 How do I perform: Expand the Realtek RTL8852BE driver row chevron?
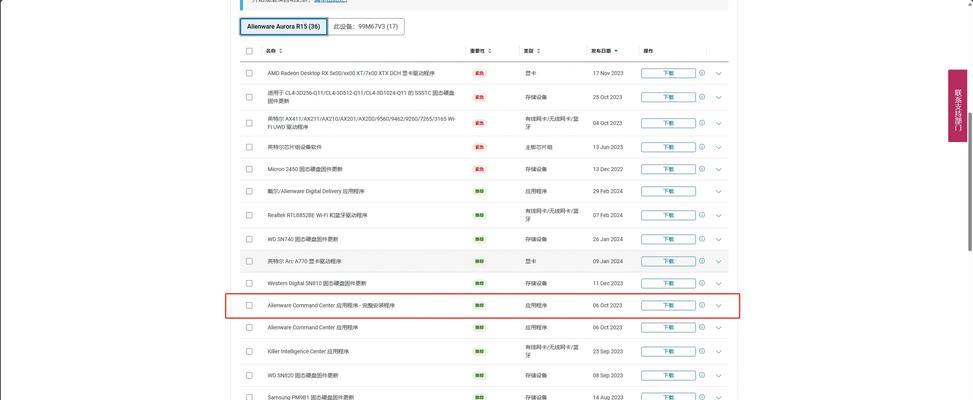(x=719, y=215)
